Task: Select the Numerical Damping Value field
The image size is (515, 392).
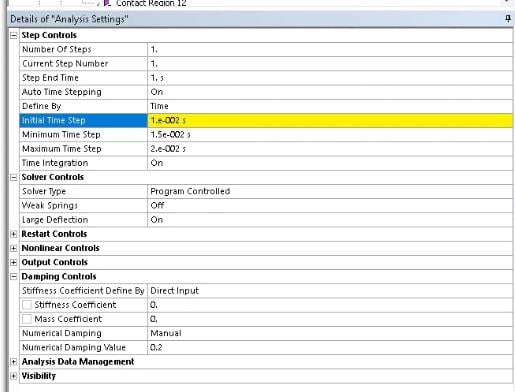Action: coord(330,348)
